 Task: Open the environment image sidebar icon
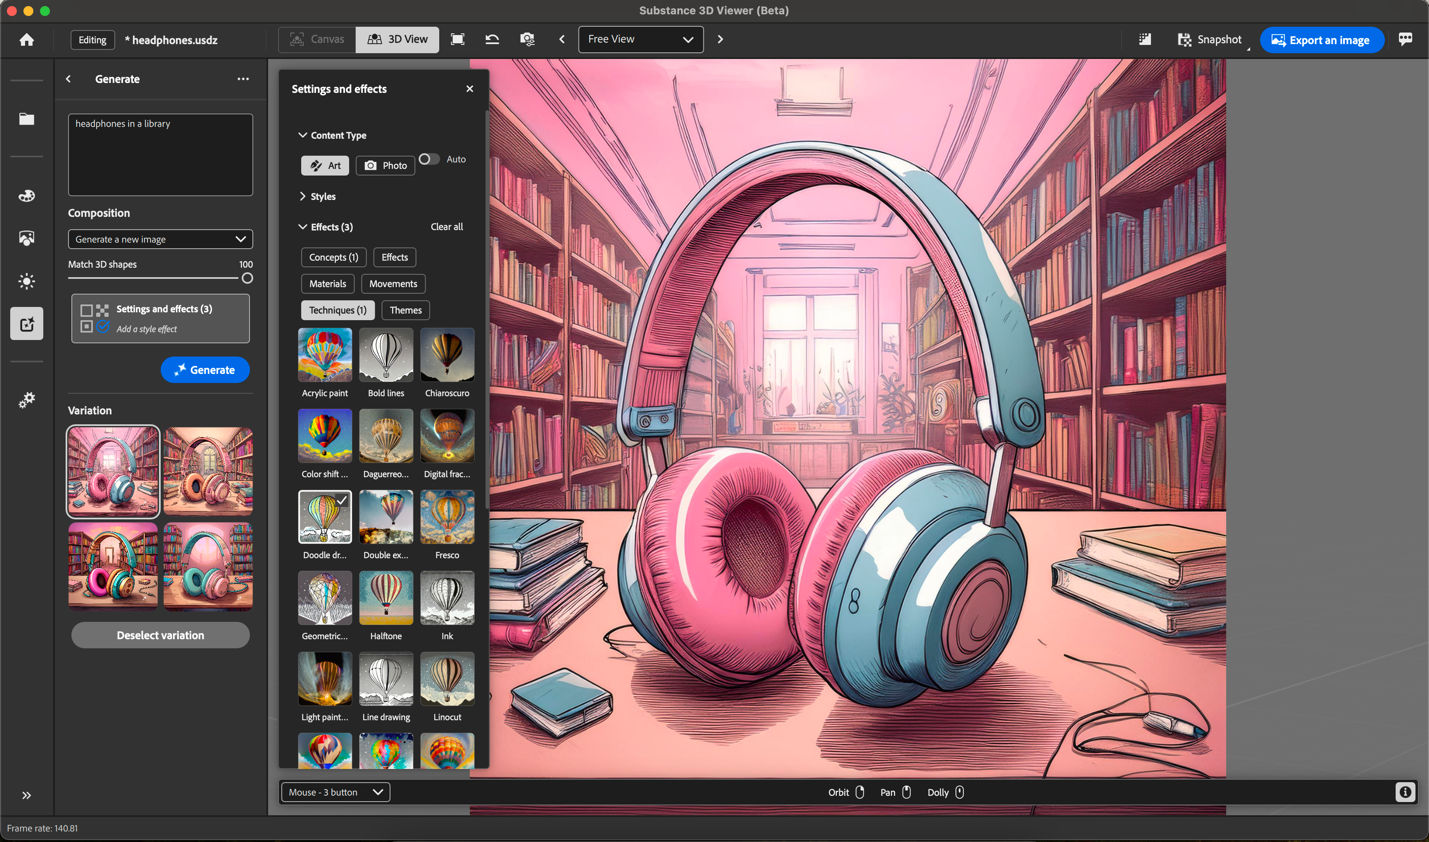point(27,238)
